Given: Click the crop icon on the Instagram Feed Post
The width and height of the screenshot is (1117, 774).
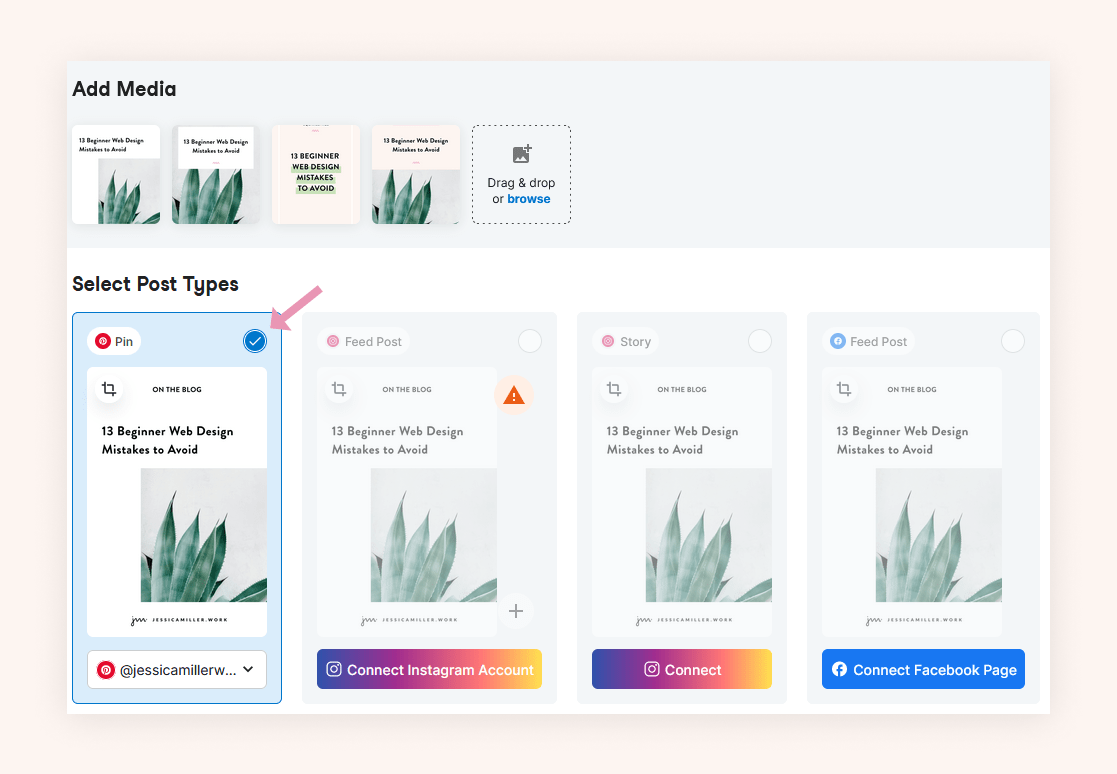Looking at the screenshot, I should click(339, 389).
